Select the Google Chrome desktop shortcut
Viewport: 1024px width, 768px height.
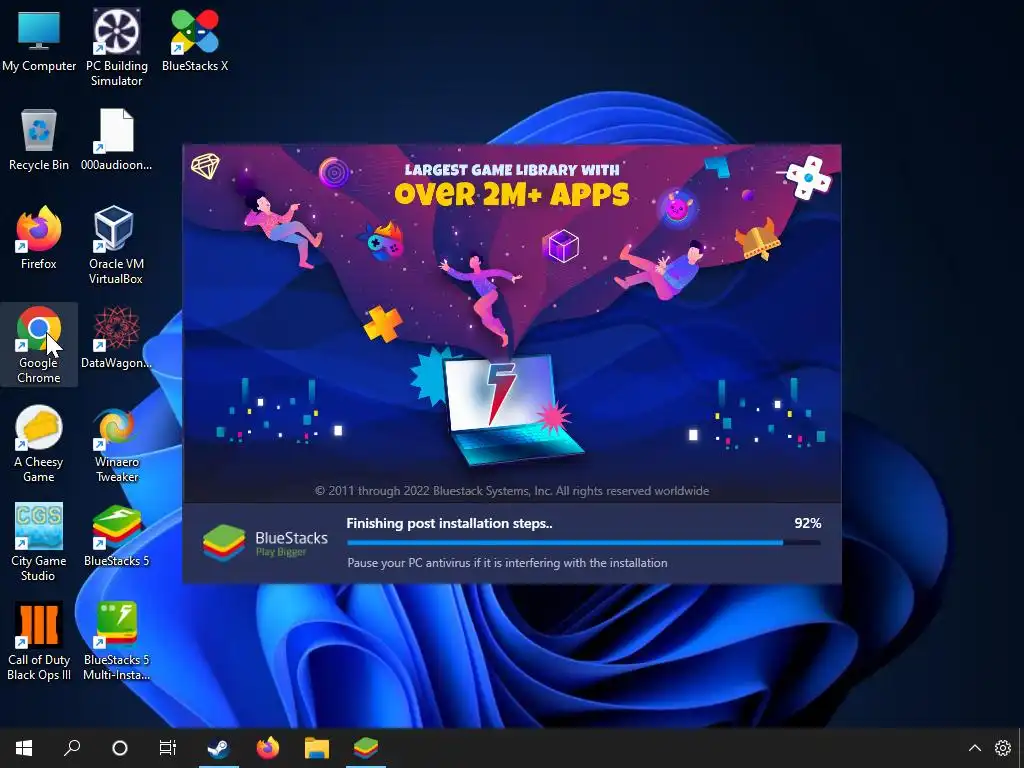(x=39, y=345)
